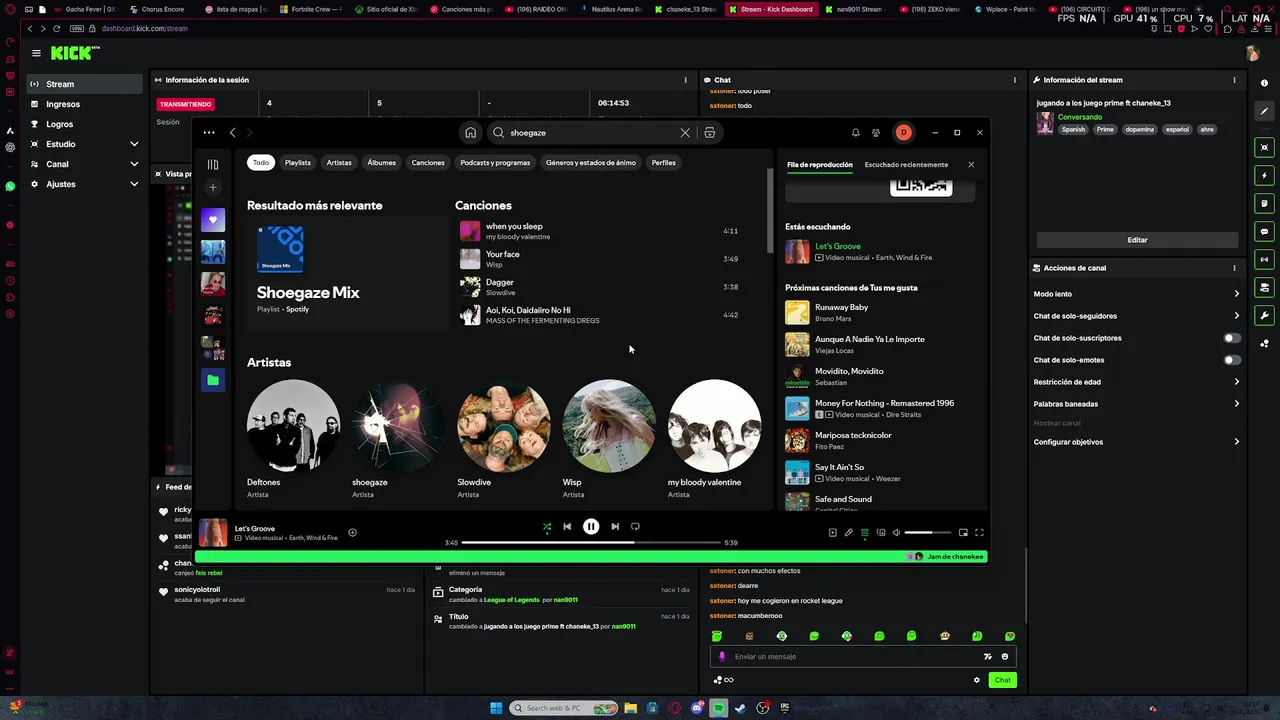
Task: Expand Chat de solo-seguidores option
Action: coord(1136,316)
